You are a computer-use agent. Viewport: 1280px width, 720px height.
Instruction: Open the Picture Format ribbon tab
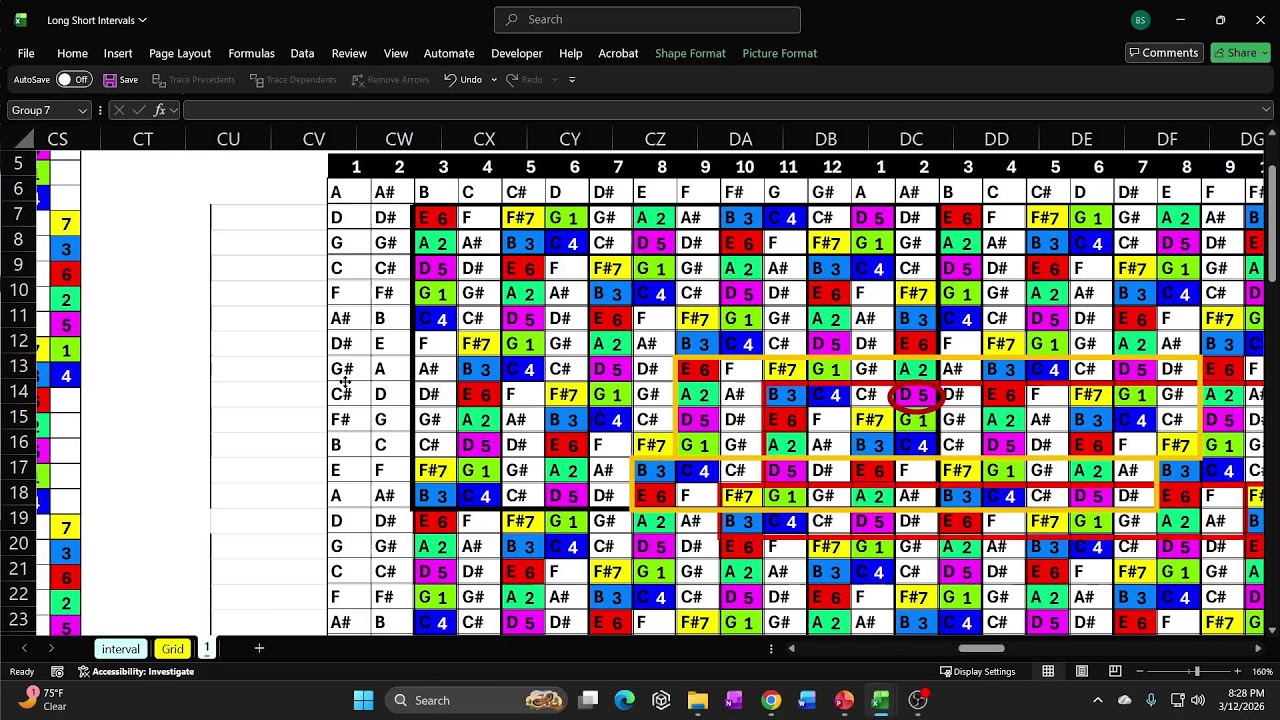coord(780,53)
